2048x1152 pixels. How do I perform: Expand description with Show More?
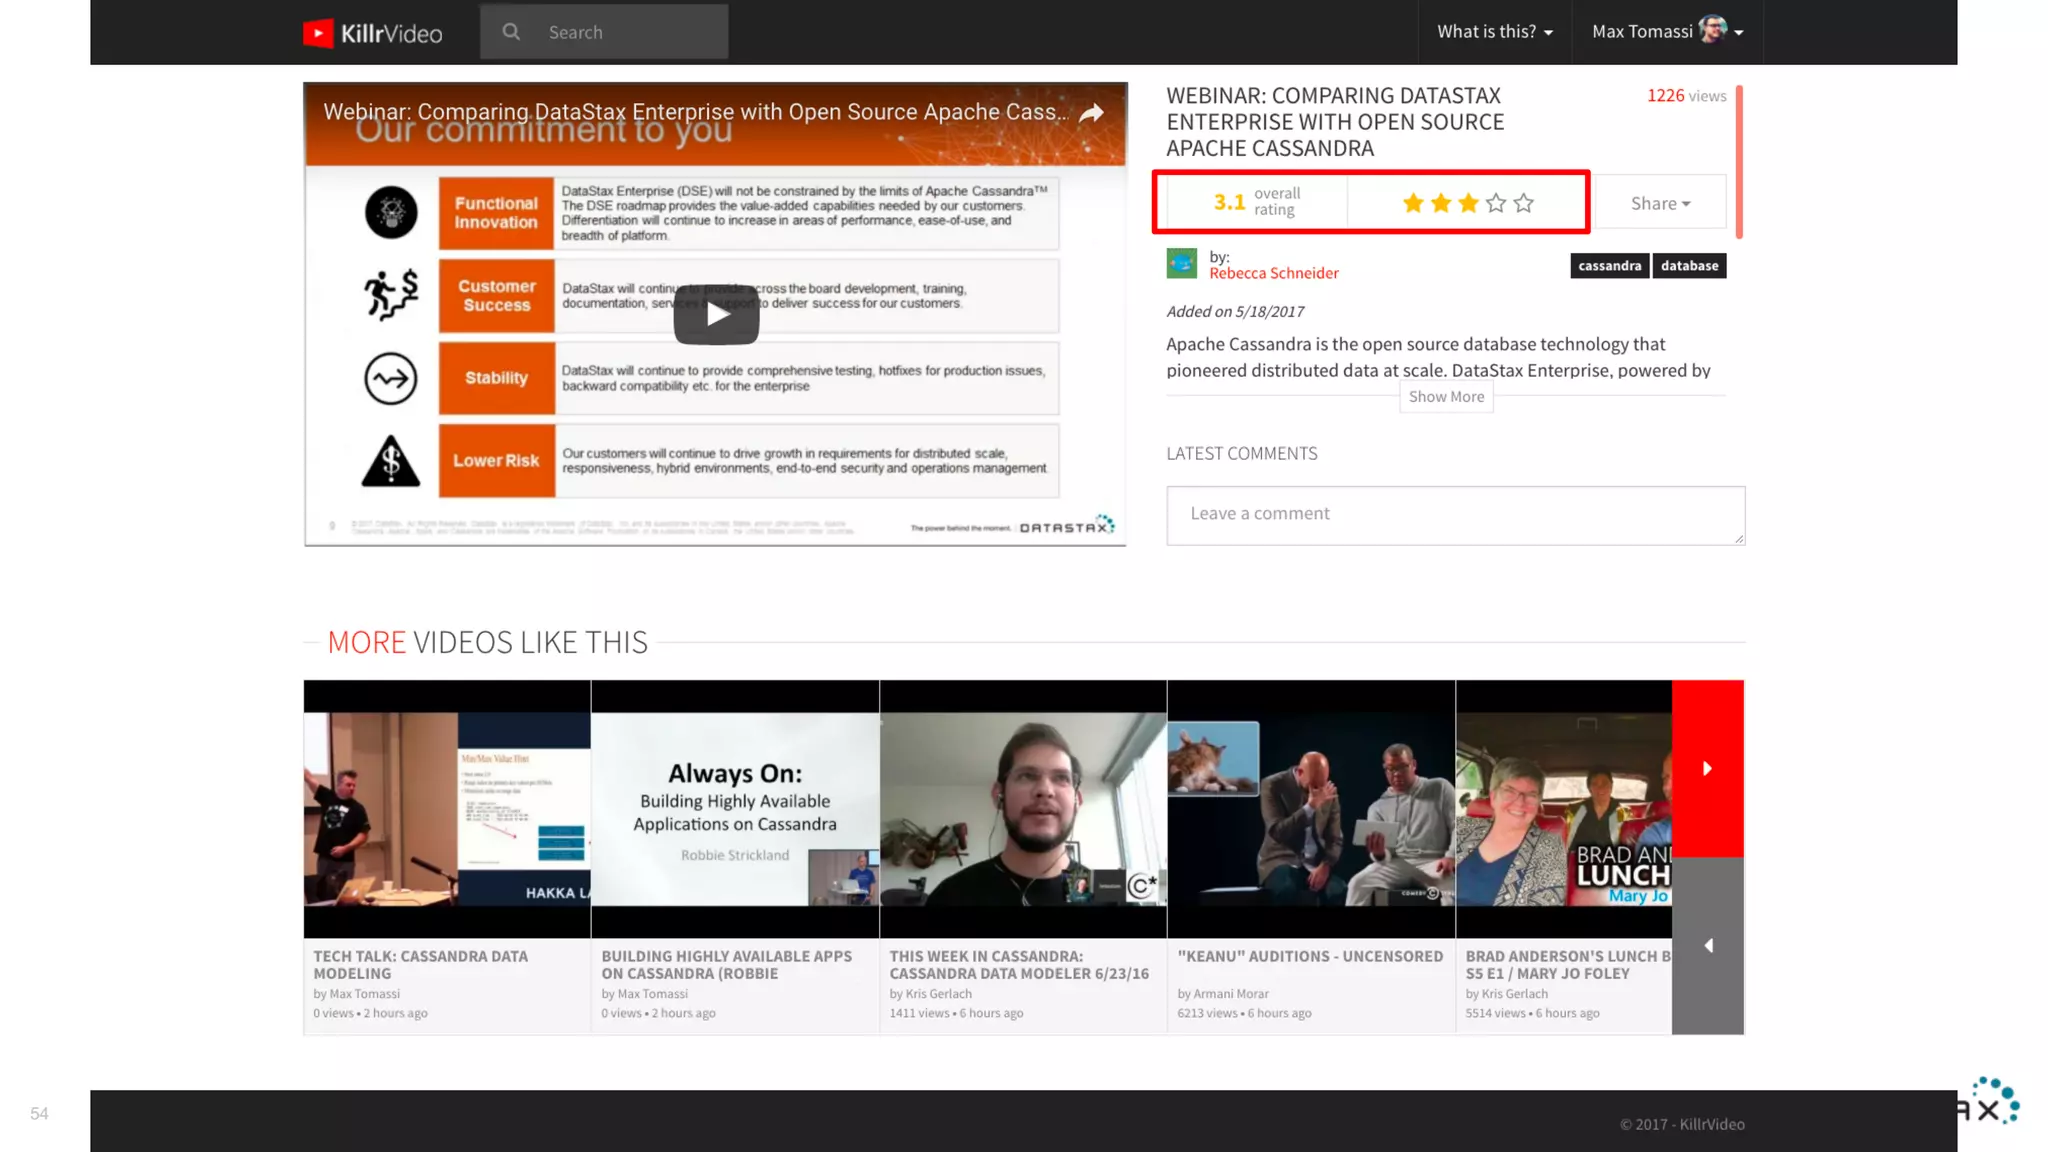1445,397
